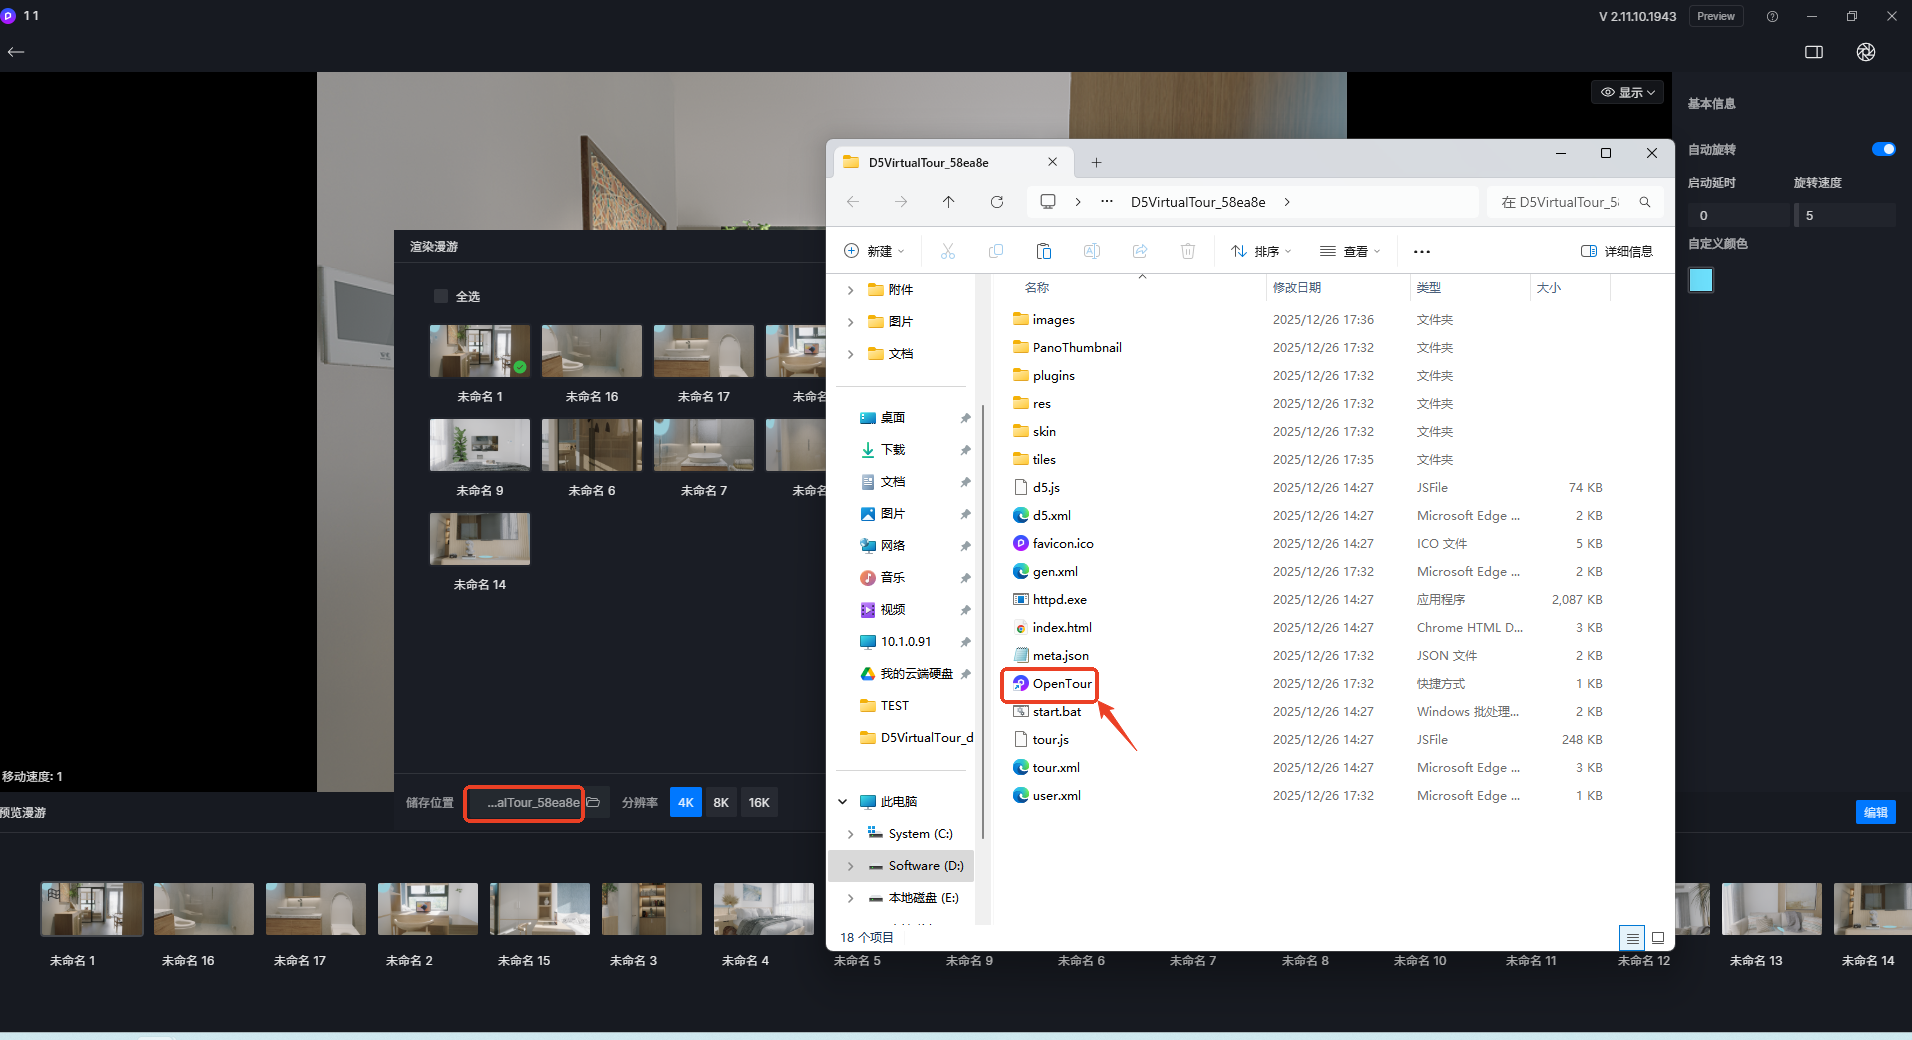Viewport: 1912px width, 1040px height.
Task: Click the 类型 column header
Action: pos(1429,288)
